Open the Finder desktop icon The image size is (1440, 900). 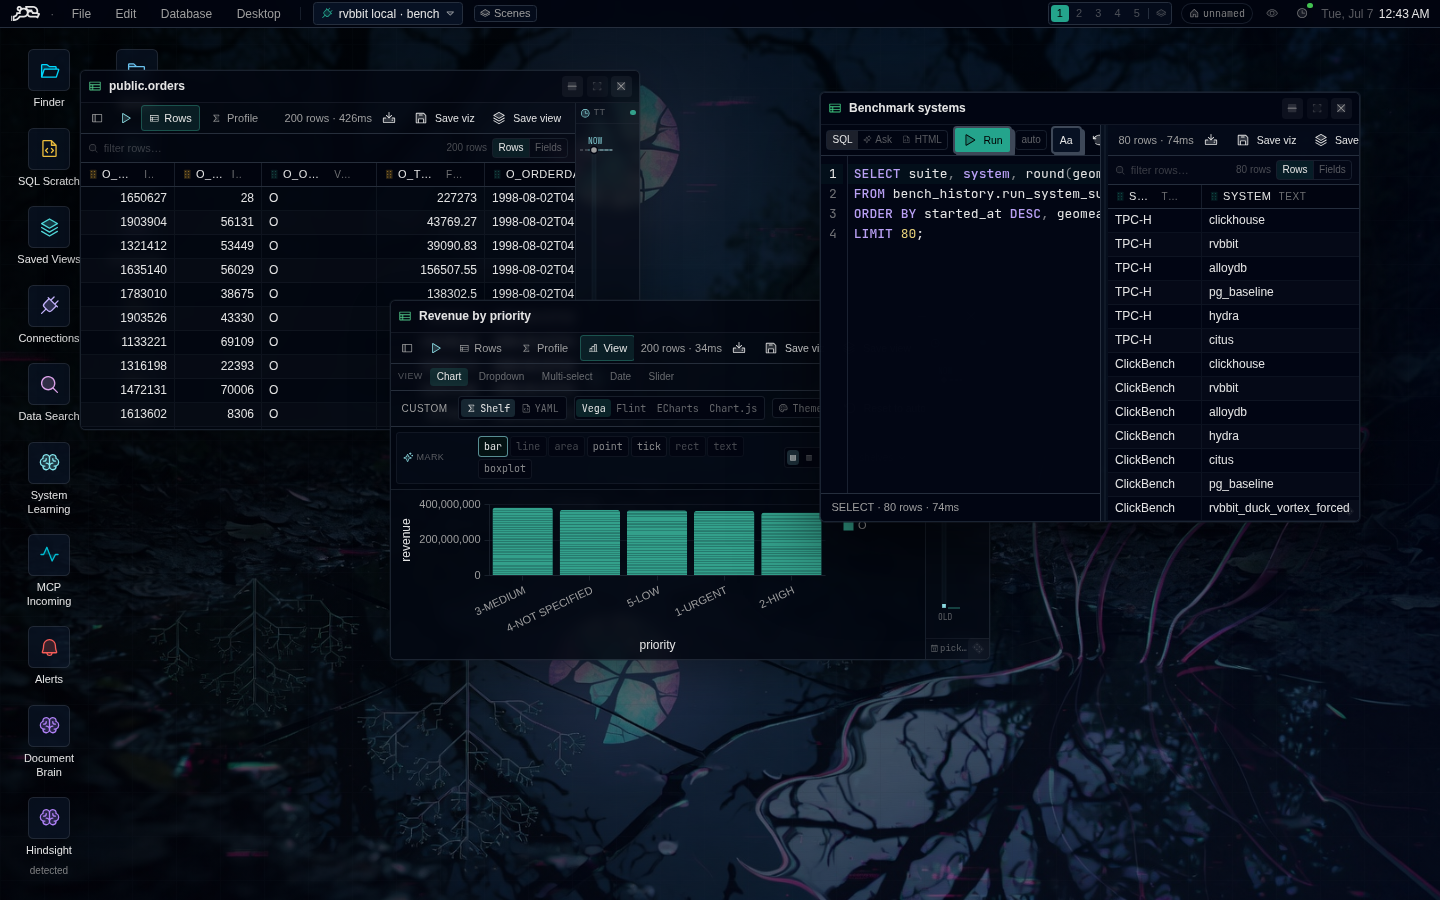click(x=49, y=71)
